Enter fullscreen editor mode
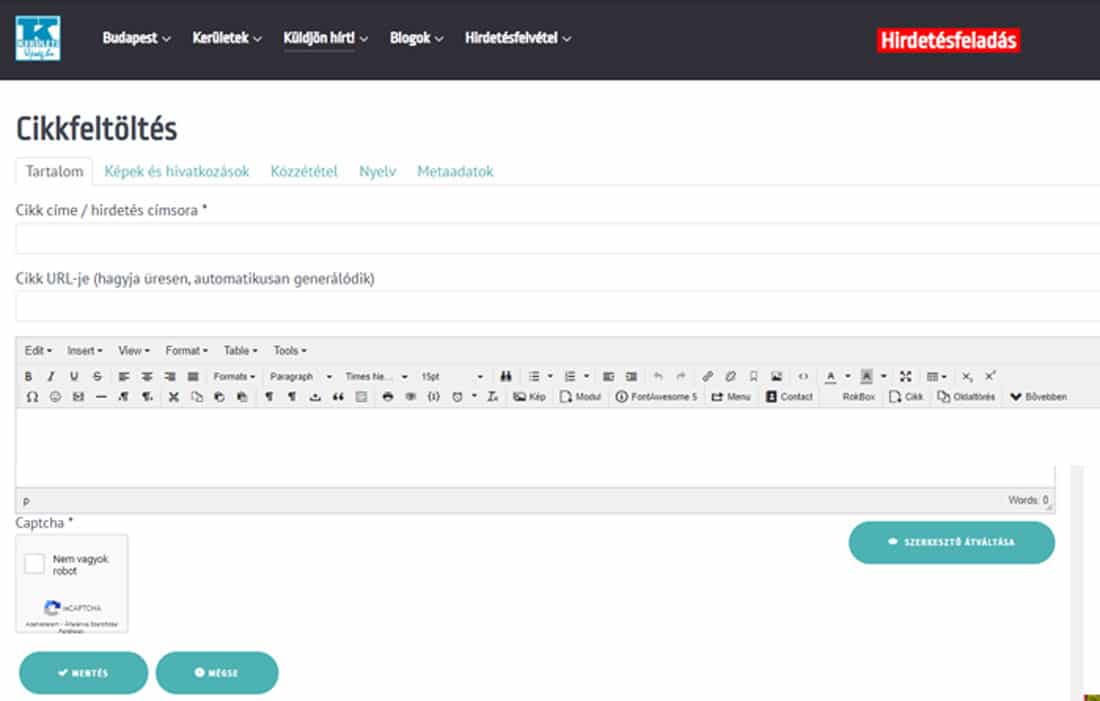Viewport: 1100px width, 701px height. tap(905, 377)
